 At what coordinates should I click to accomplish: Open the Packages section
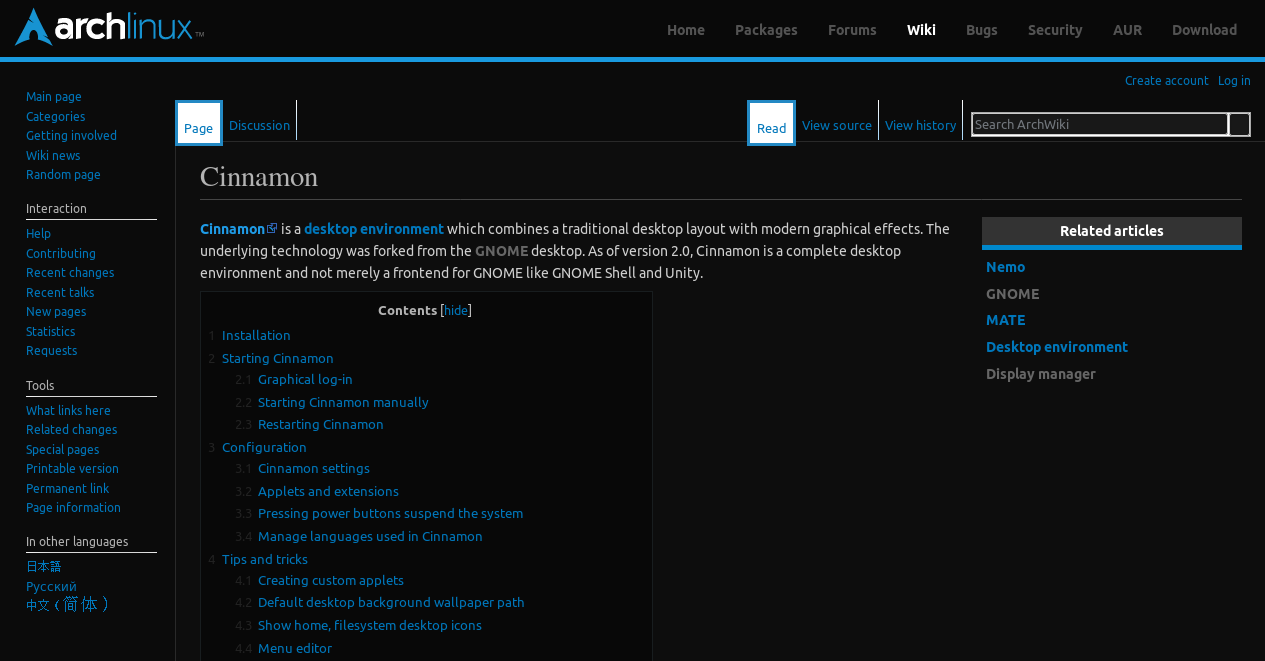(x=766, y=30)
